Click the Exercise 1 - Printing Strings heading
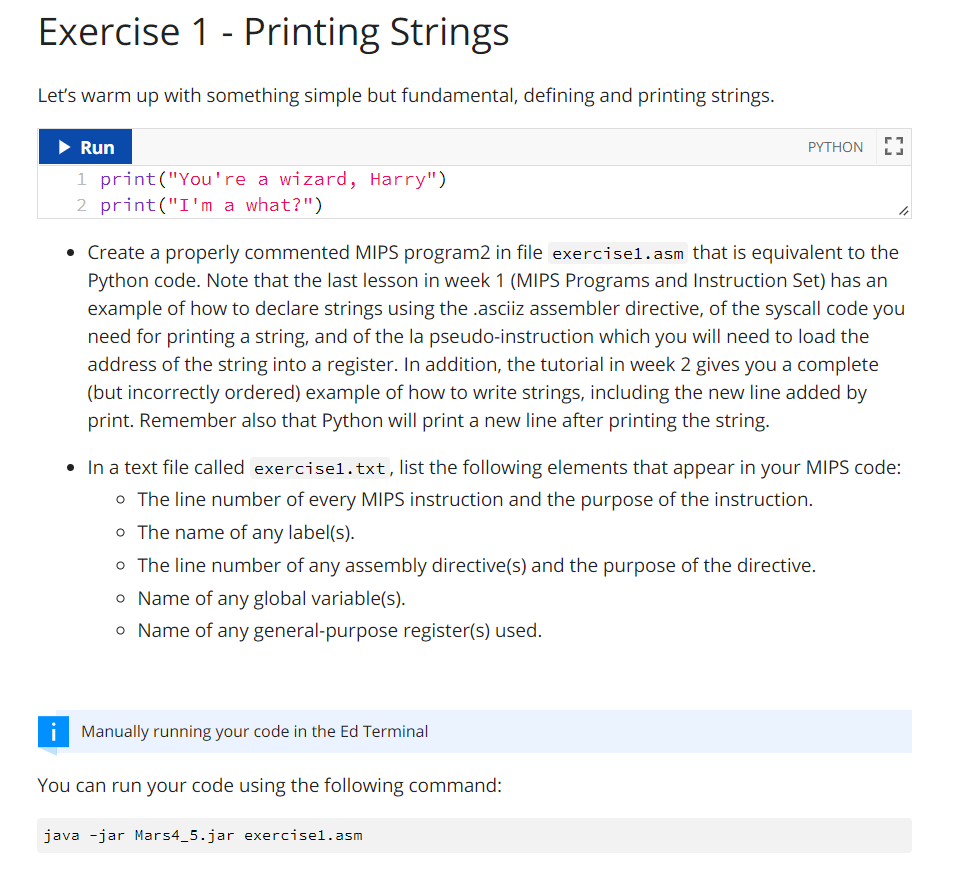Screen dimensions: 954x877 (274, 32)
